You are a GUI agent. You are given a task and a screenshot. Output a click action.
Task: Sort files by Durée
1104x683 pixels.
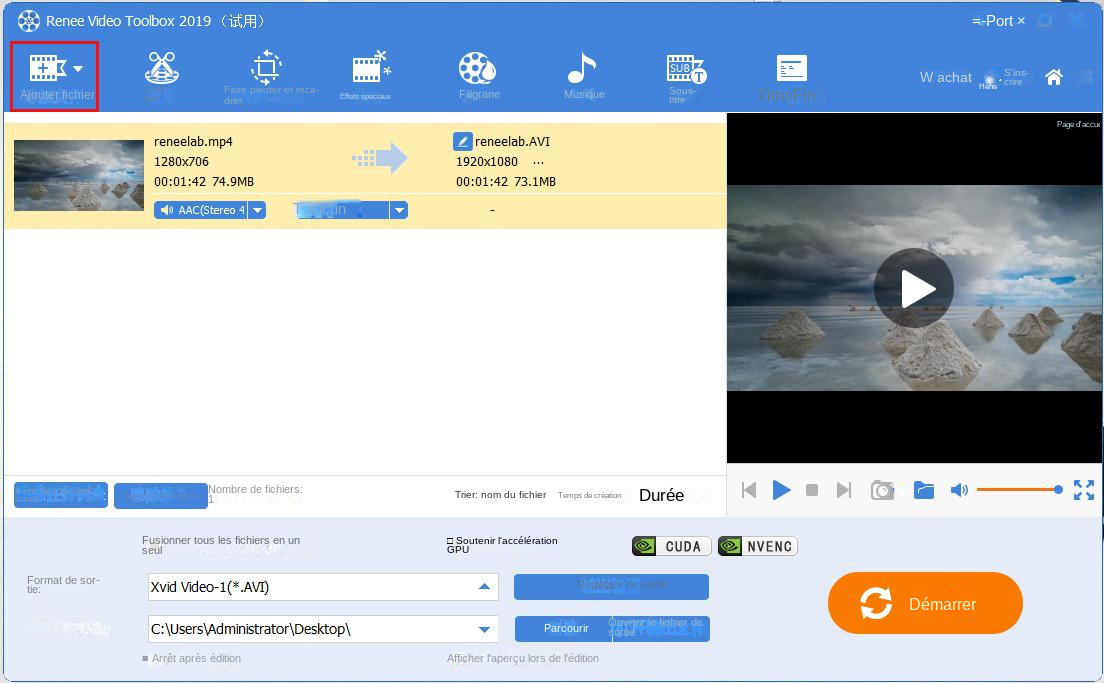661,495
